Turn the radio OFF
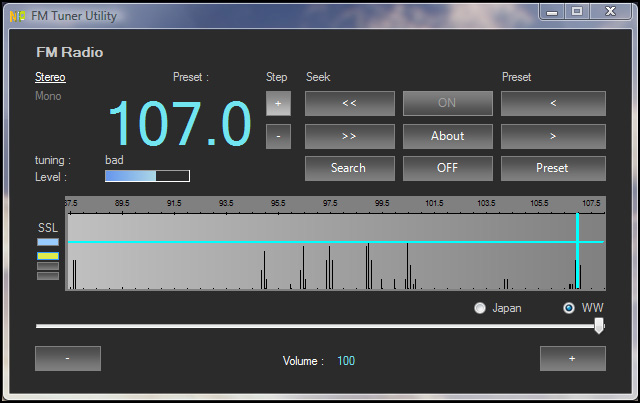Viewport: 640px width, 403px height. [x=448, y=168]
